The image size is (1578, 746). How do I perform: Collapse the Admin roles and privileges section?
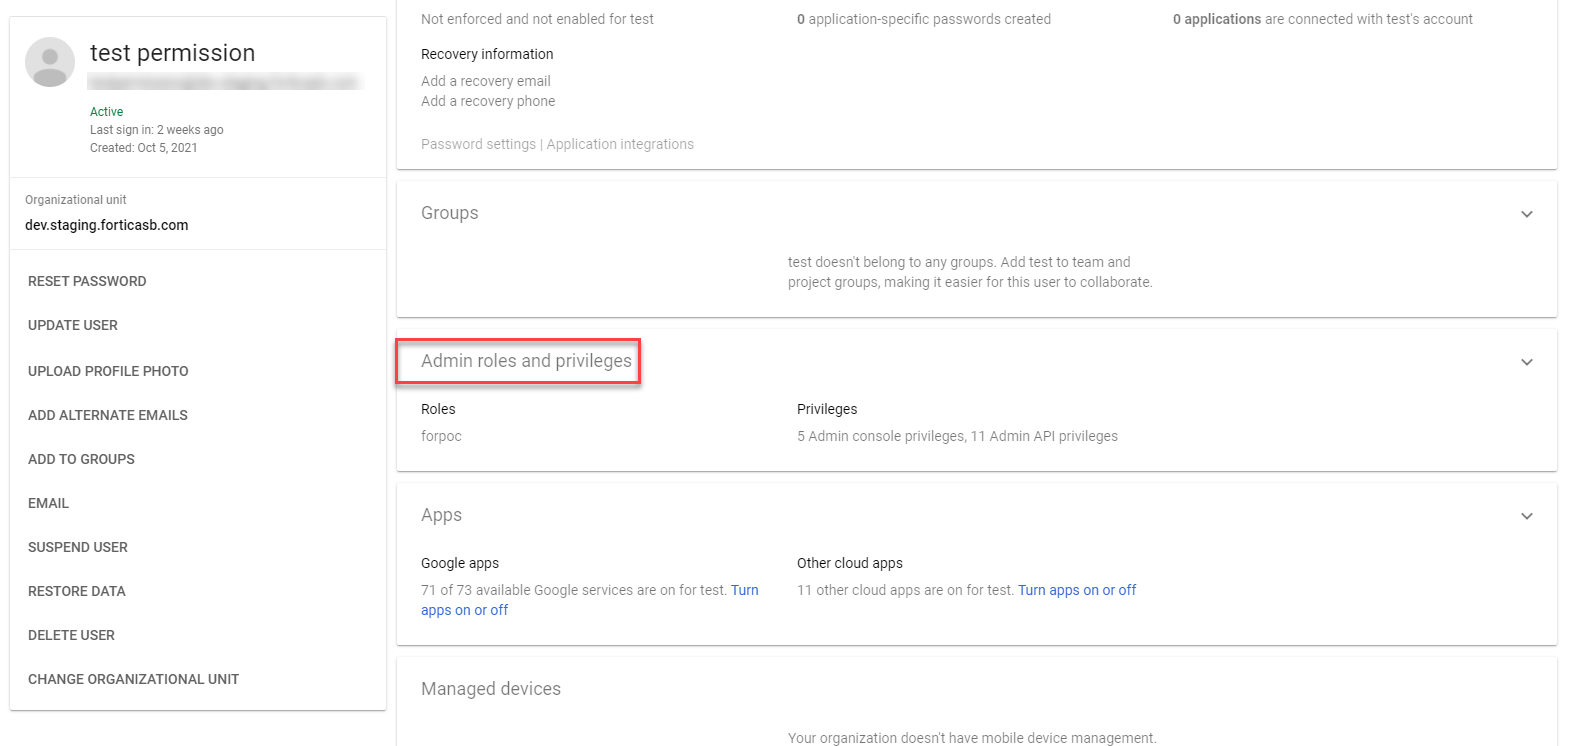click(x=1526, y=362)
